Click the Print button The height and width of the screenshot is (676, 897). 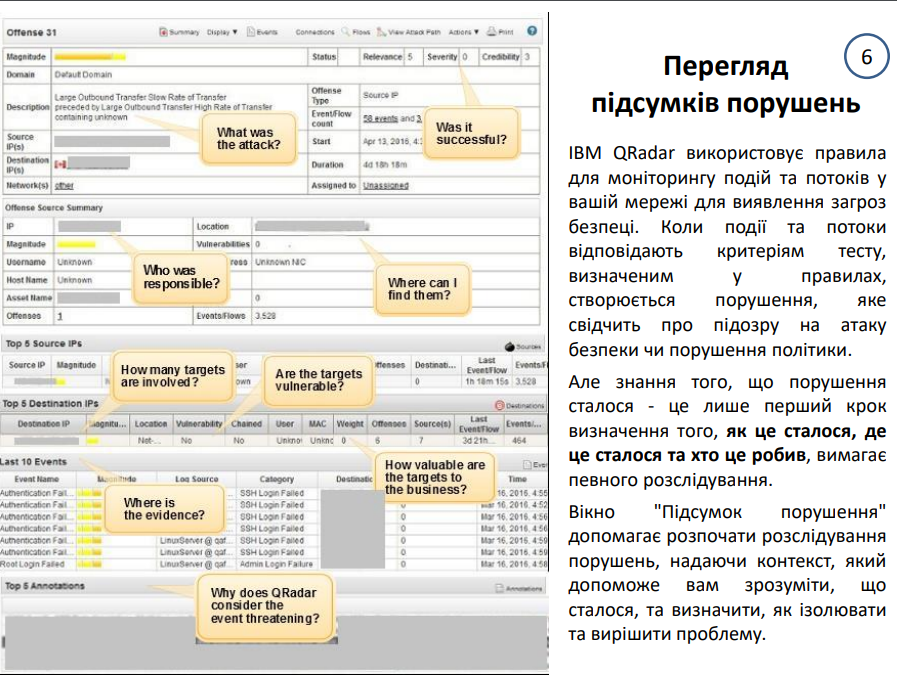click(x=500, y=32)
